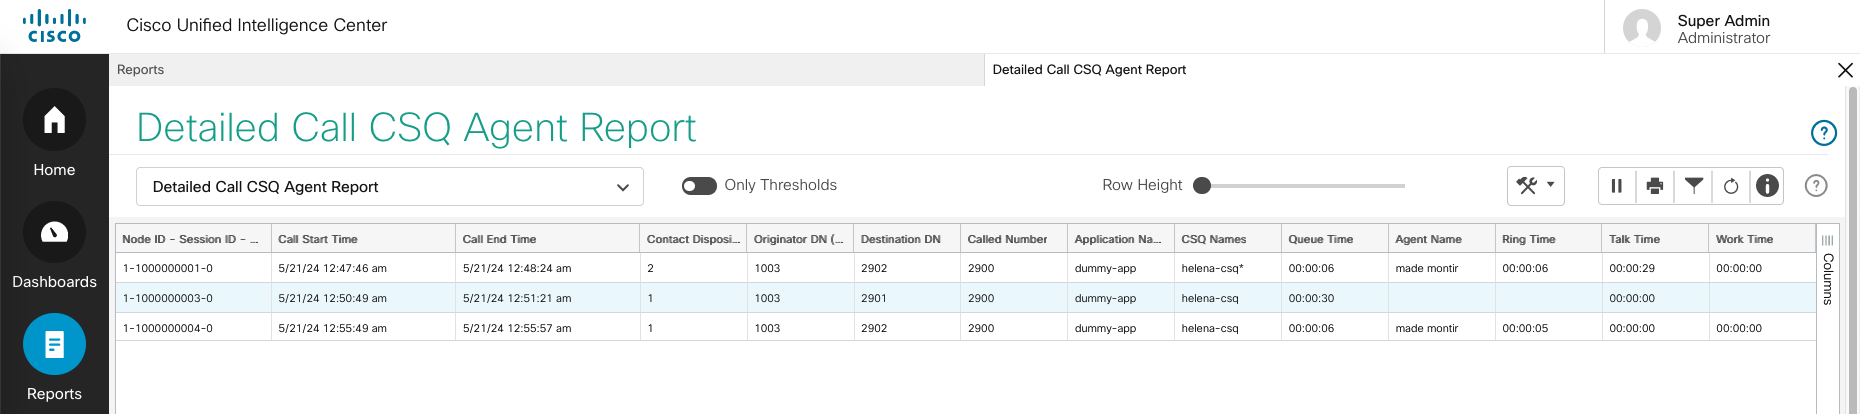This screenshot has width=1860, height=414.
Task: Select the Detailed Call CSQ Agent Report tab
Action: pyautogui.click(x=1089, y=70)
